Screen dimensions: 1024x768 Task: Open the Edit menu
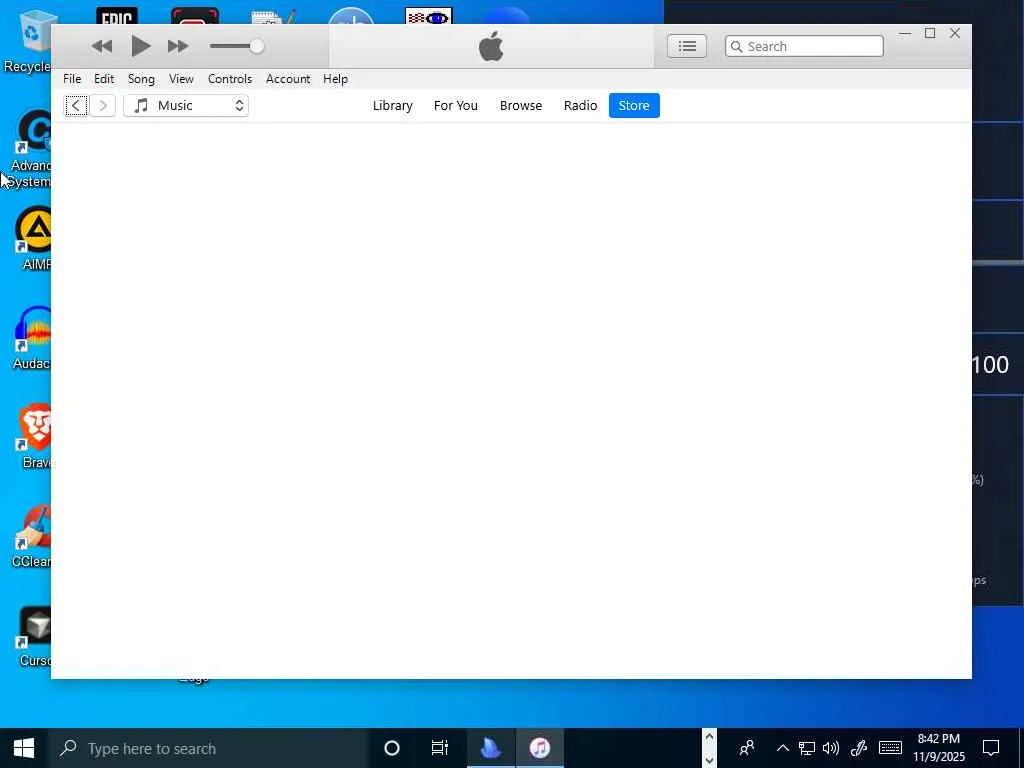[x=104, y=79]
